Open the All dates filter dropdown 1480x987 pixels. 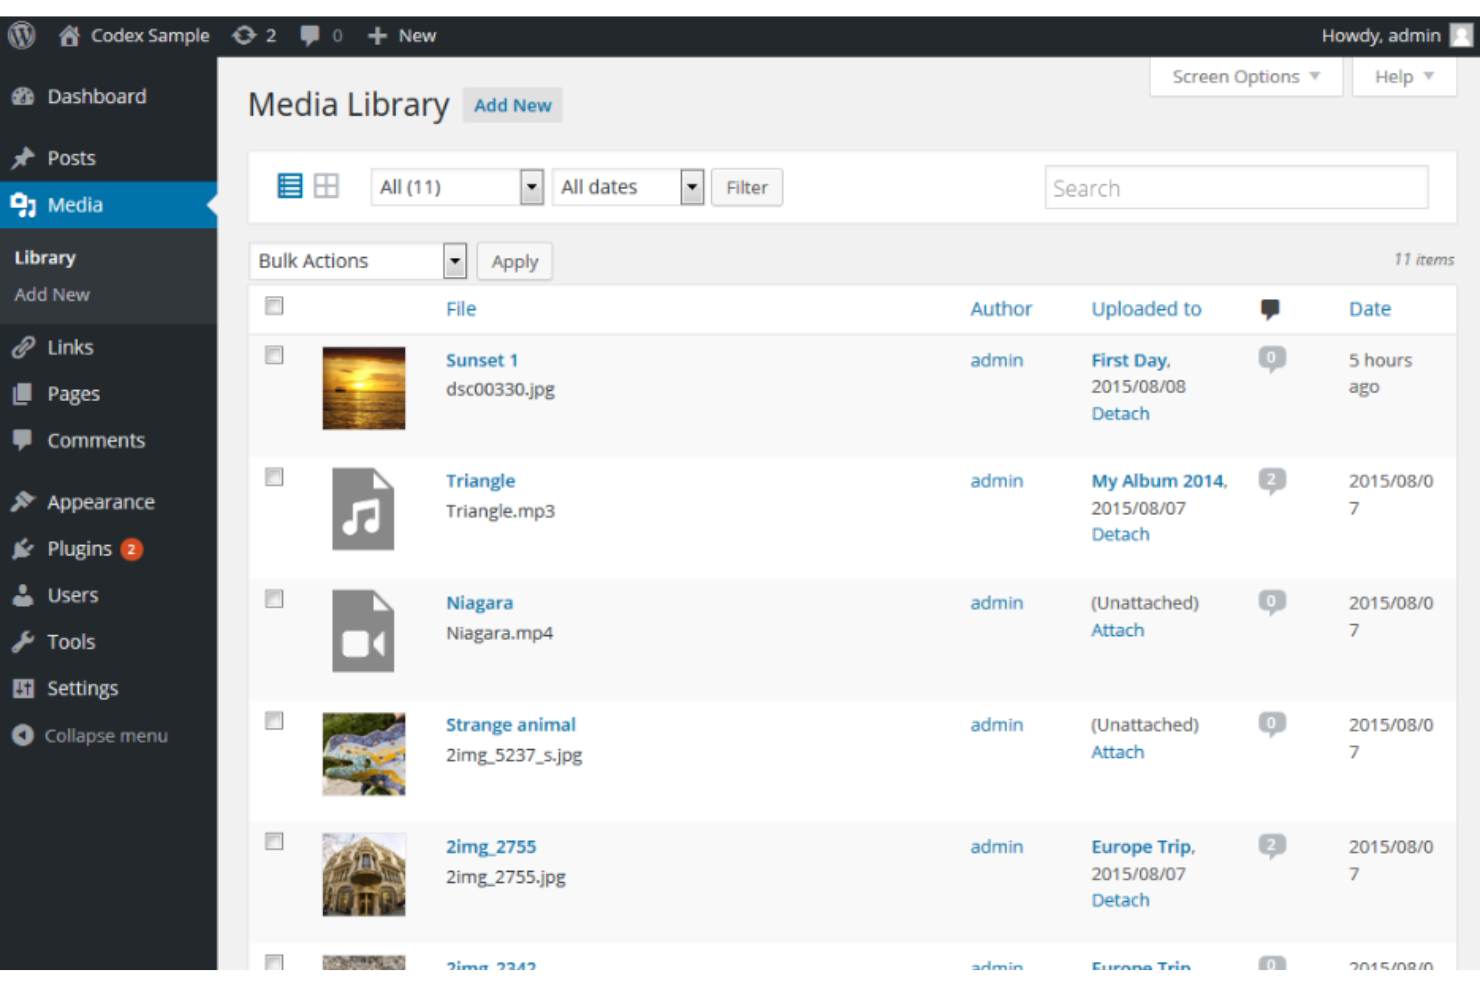[x=627, y=186]
